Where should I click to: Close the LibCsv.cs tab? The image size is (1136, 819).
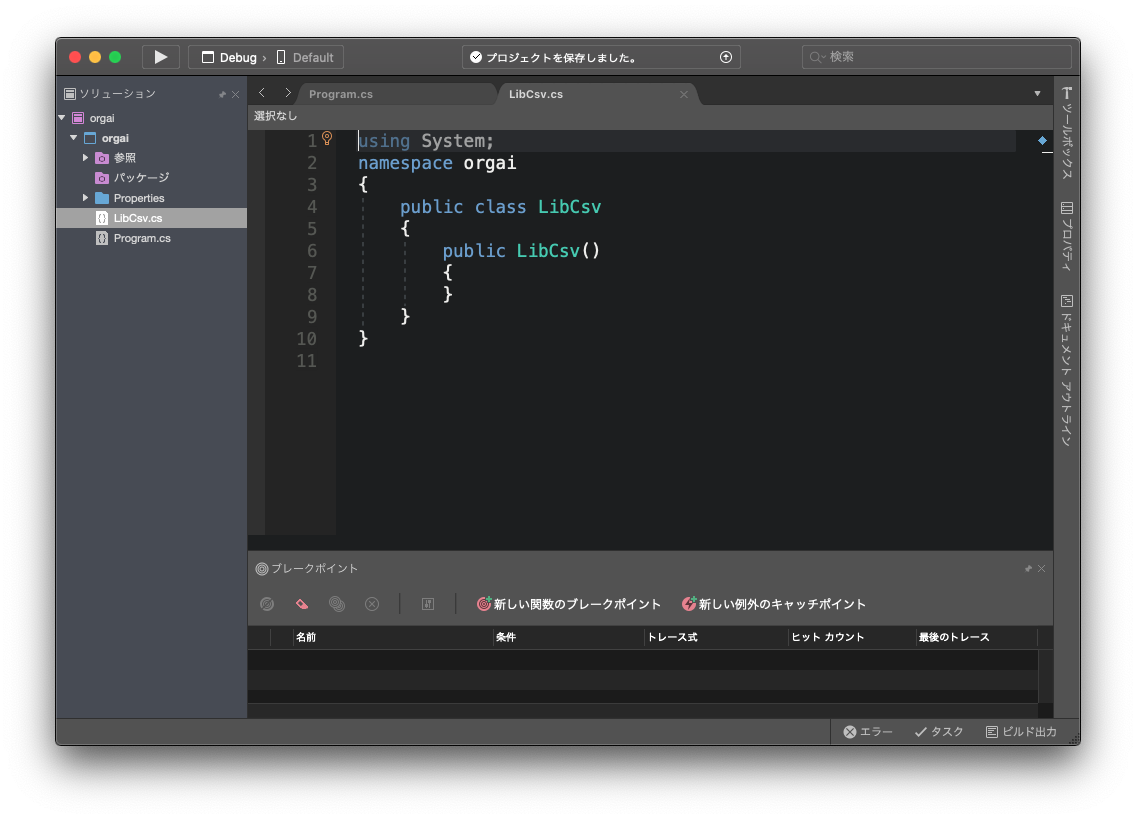click(684, 94)
